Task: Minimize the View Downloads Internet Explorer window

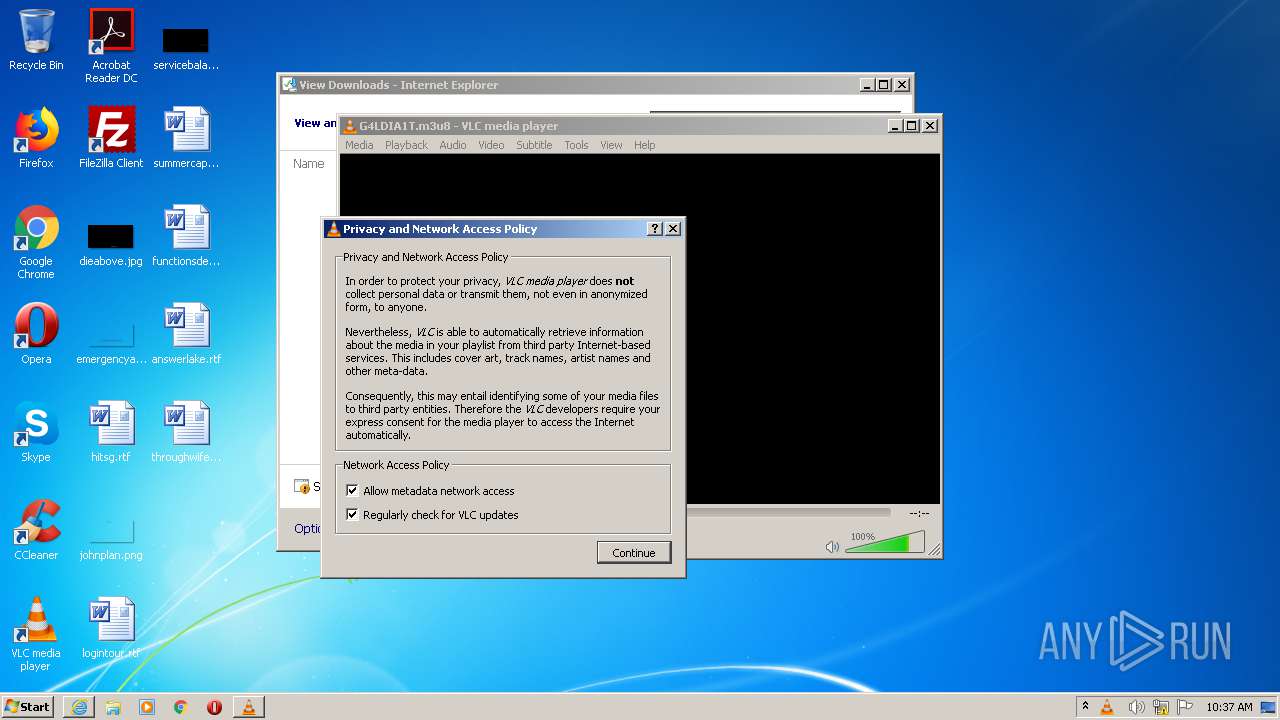Action: click(867, 85)
